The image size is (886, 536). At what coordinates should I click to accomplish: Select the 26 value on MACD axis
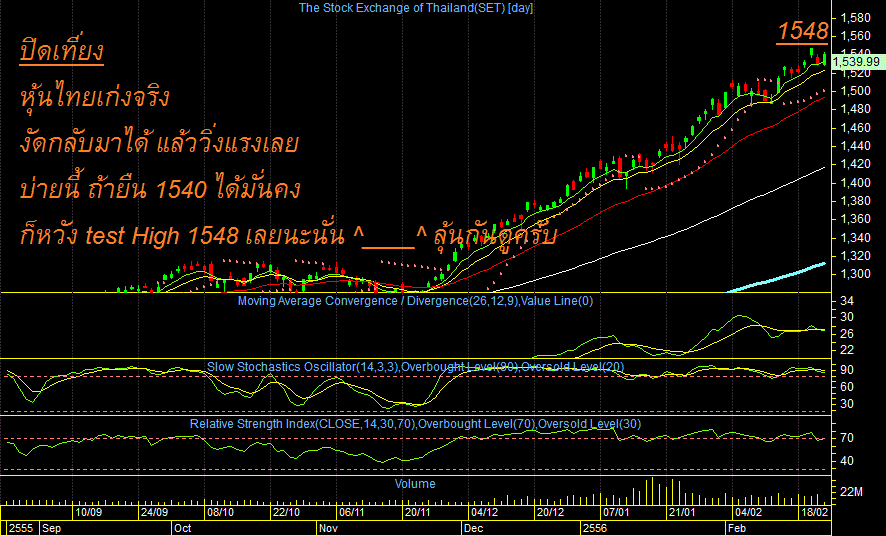pyautogui.click(x=847, y=334)
